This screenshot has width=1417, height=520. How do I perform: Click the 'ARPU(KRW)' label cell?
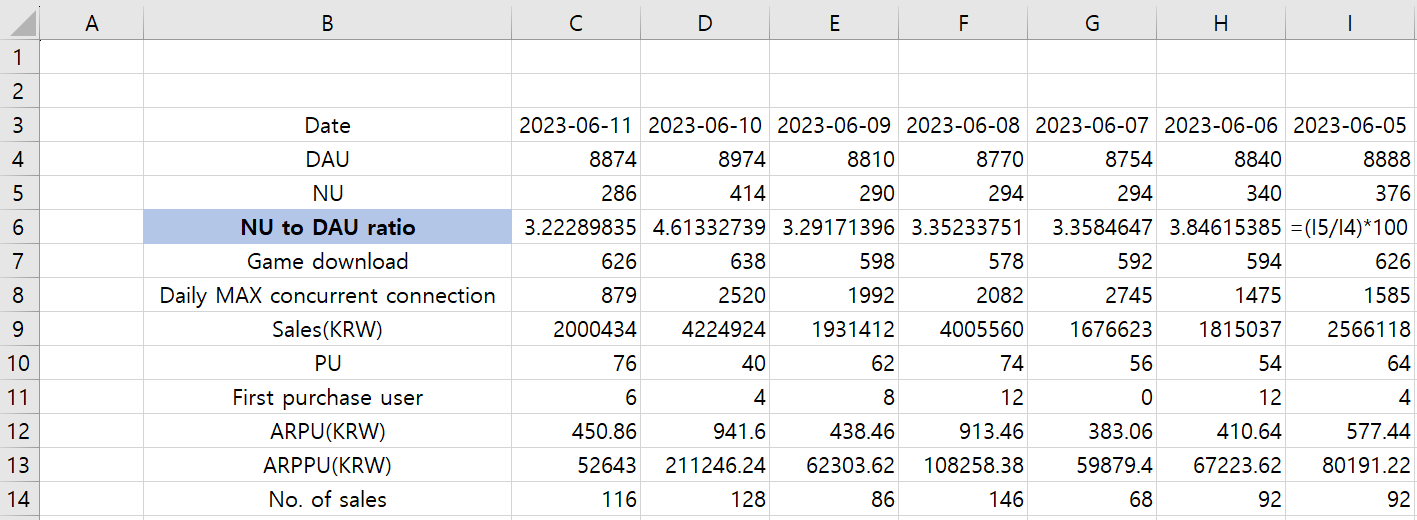tap(327, 431)
